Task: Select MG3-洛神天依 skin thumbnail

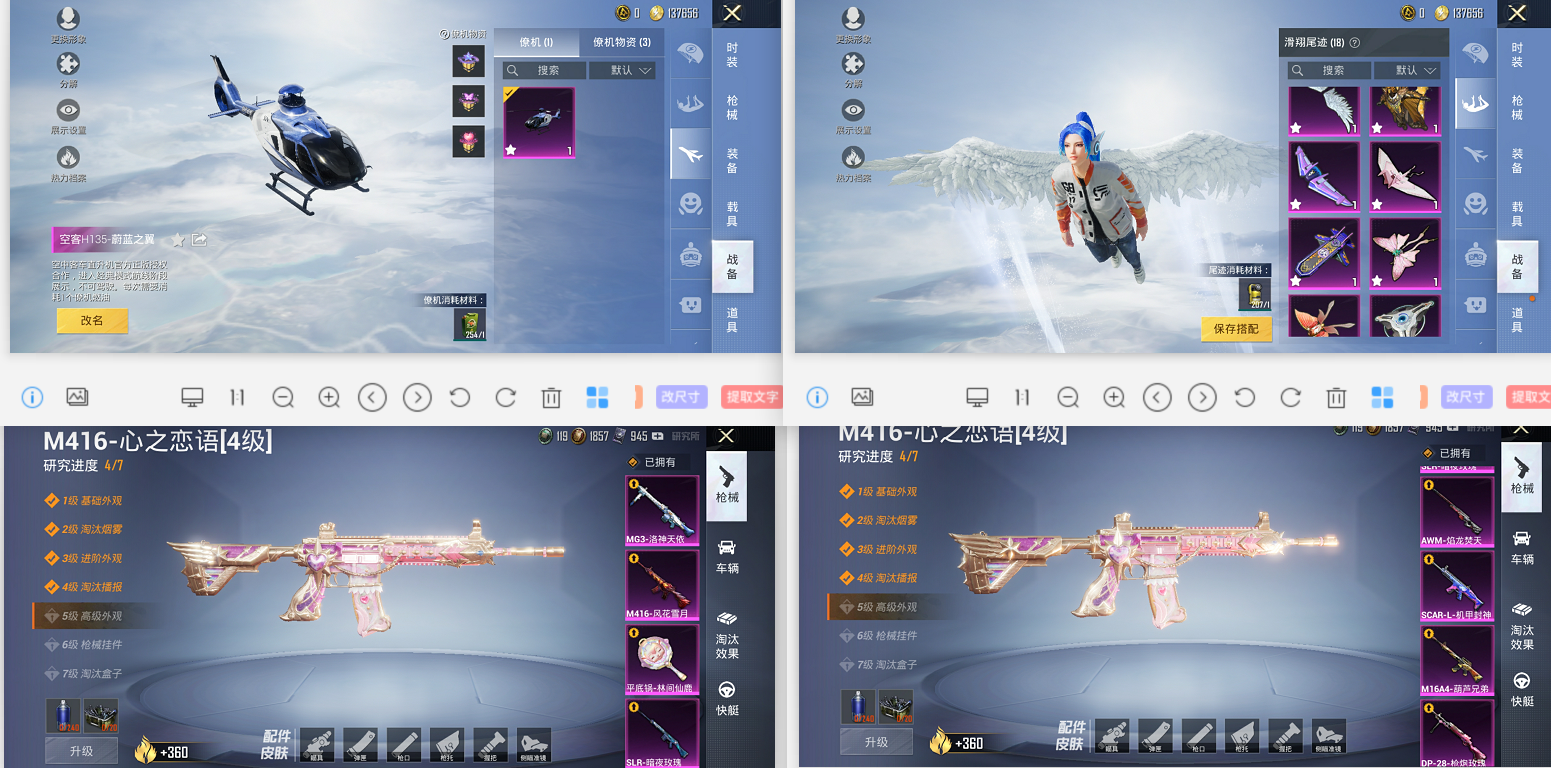Action: [662, 511]
